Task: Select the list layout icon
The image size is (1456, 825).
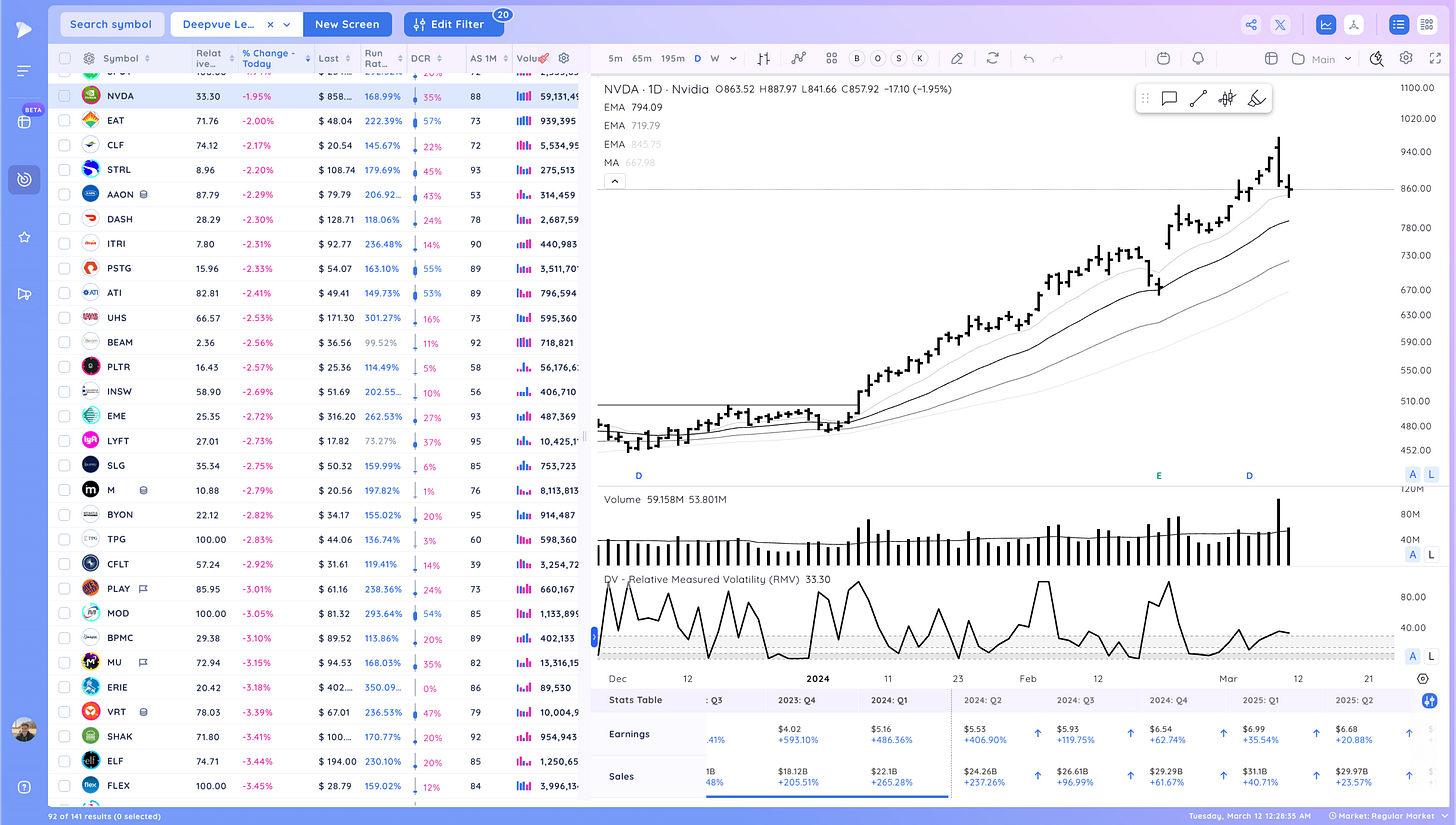Action: coord(1399,24)
